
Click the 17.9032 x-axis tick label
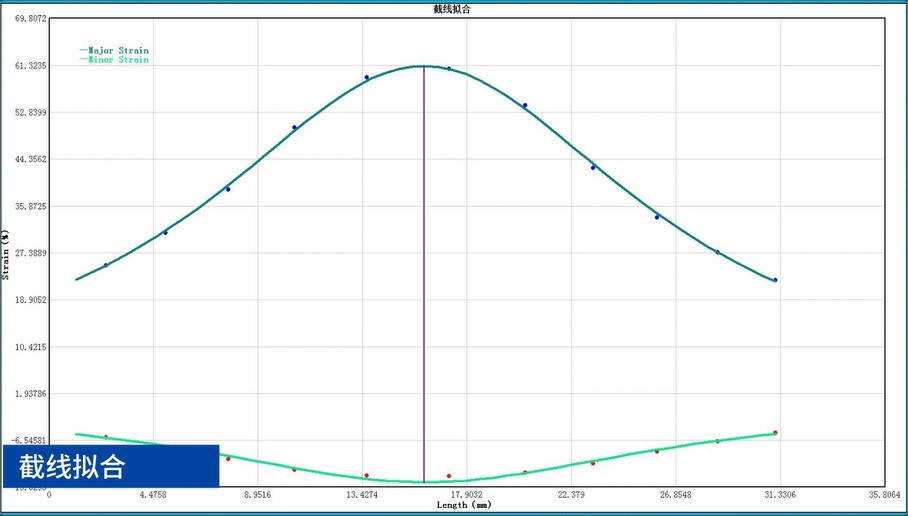click(466, 494)
